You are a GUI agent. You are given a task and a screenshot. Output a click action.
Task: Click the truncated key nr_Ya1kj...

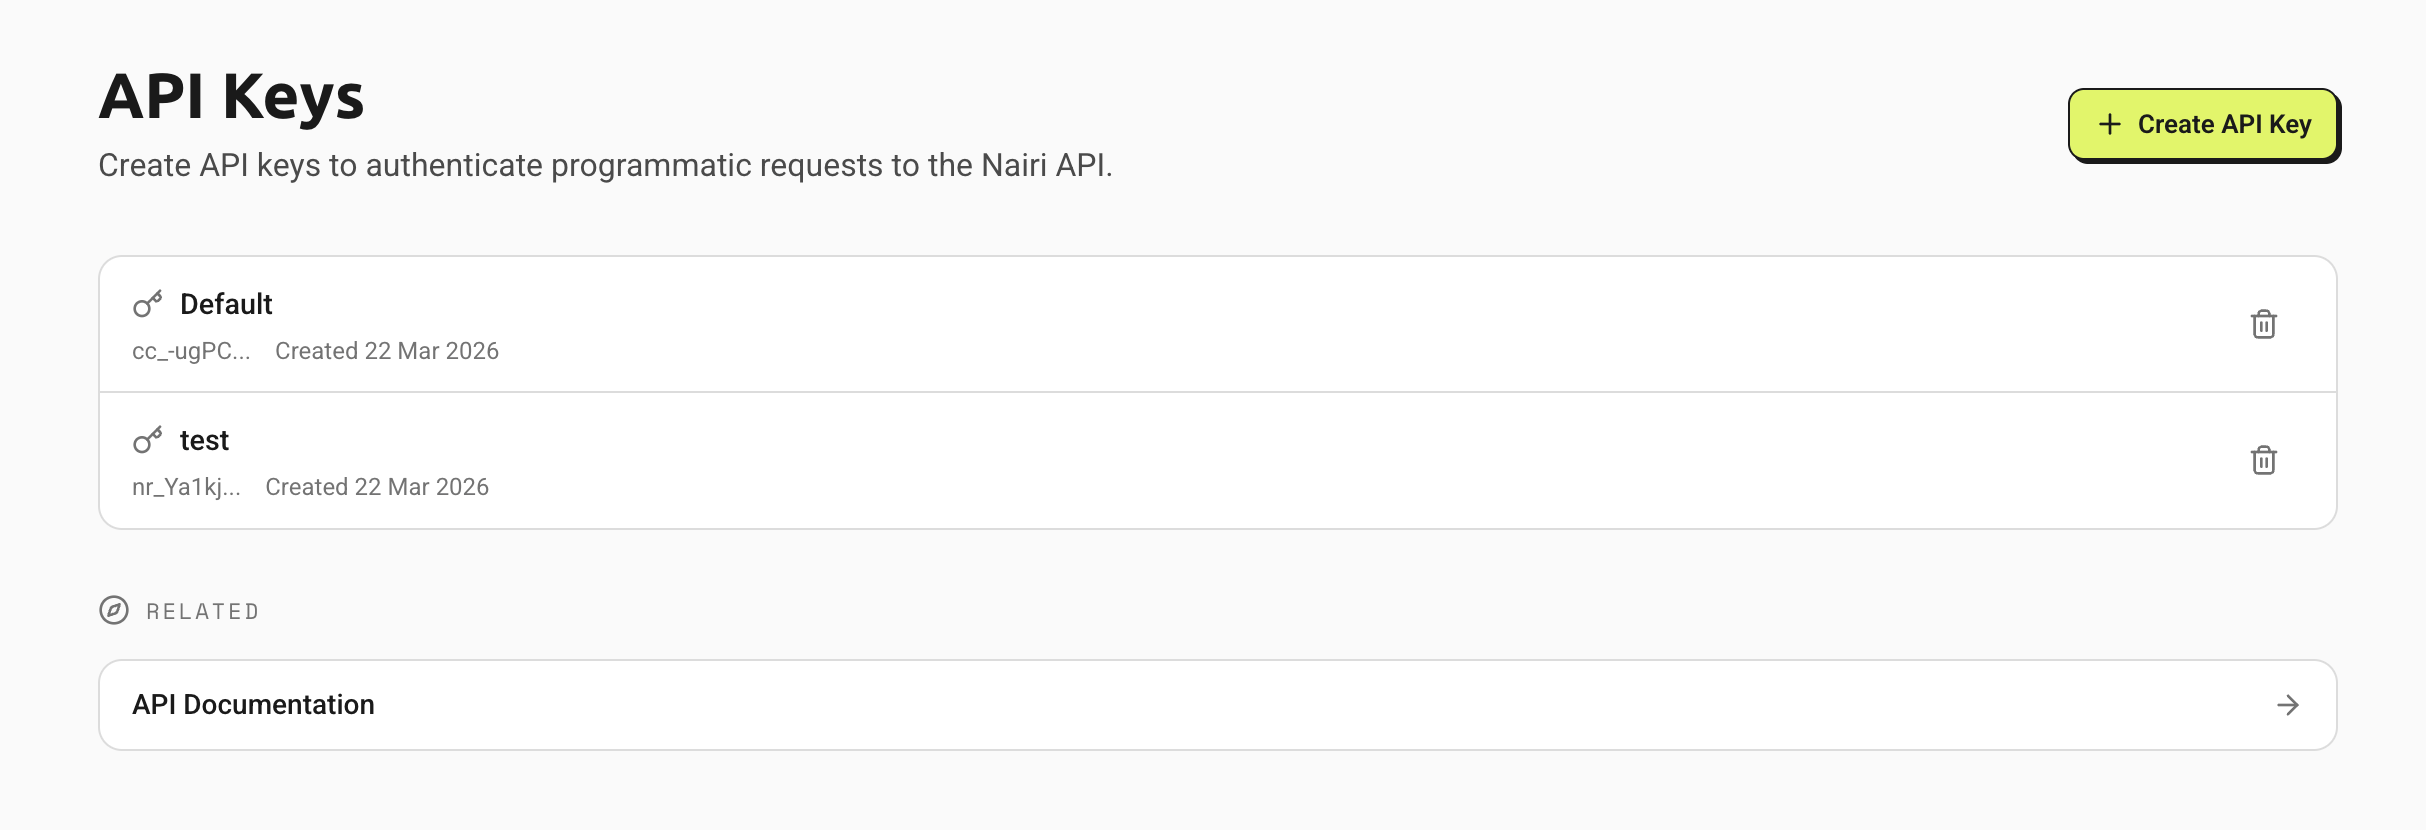click(188, 487)
